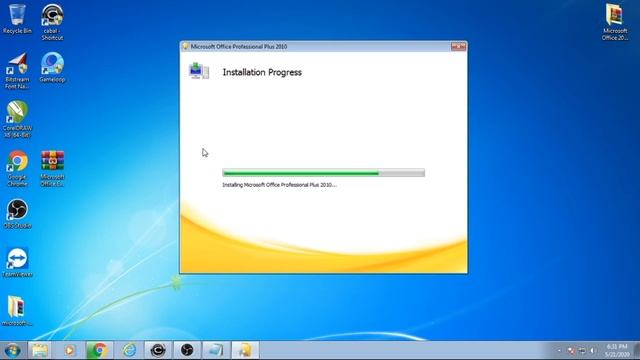Switch to cabal app in taskbar
640x360 pixels.
(x=158, y=350)
